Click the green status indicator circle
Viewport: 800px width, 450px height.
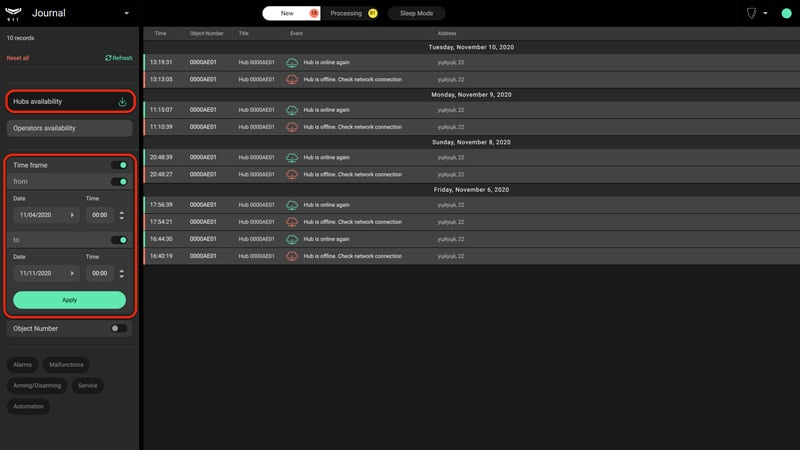(786, 13)
